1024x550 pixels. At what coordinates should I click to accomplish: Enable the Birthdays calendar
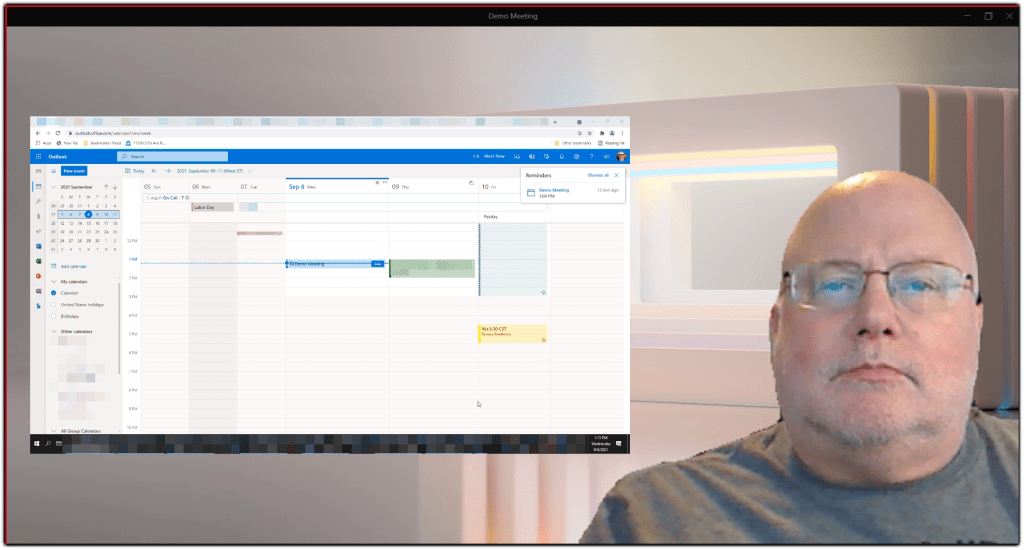click(x=54, y=316)
